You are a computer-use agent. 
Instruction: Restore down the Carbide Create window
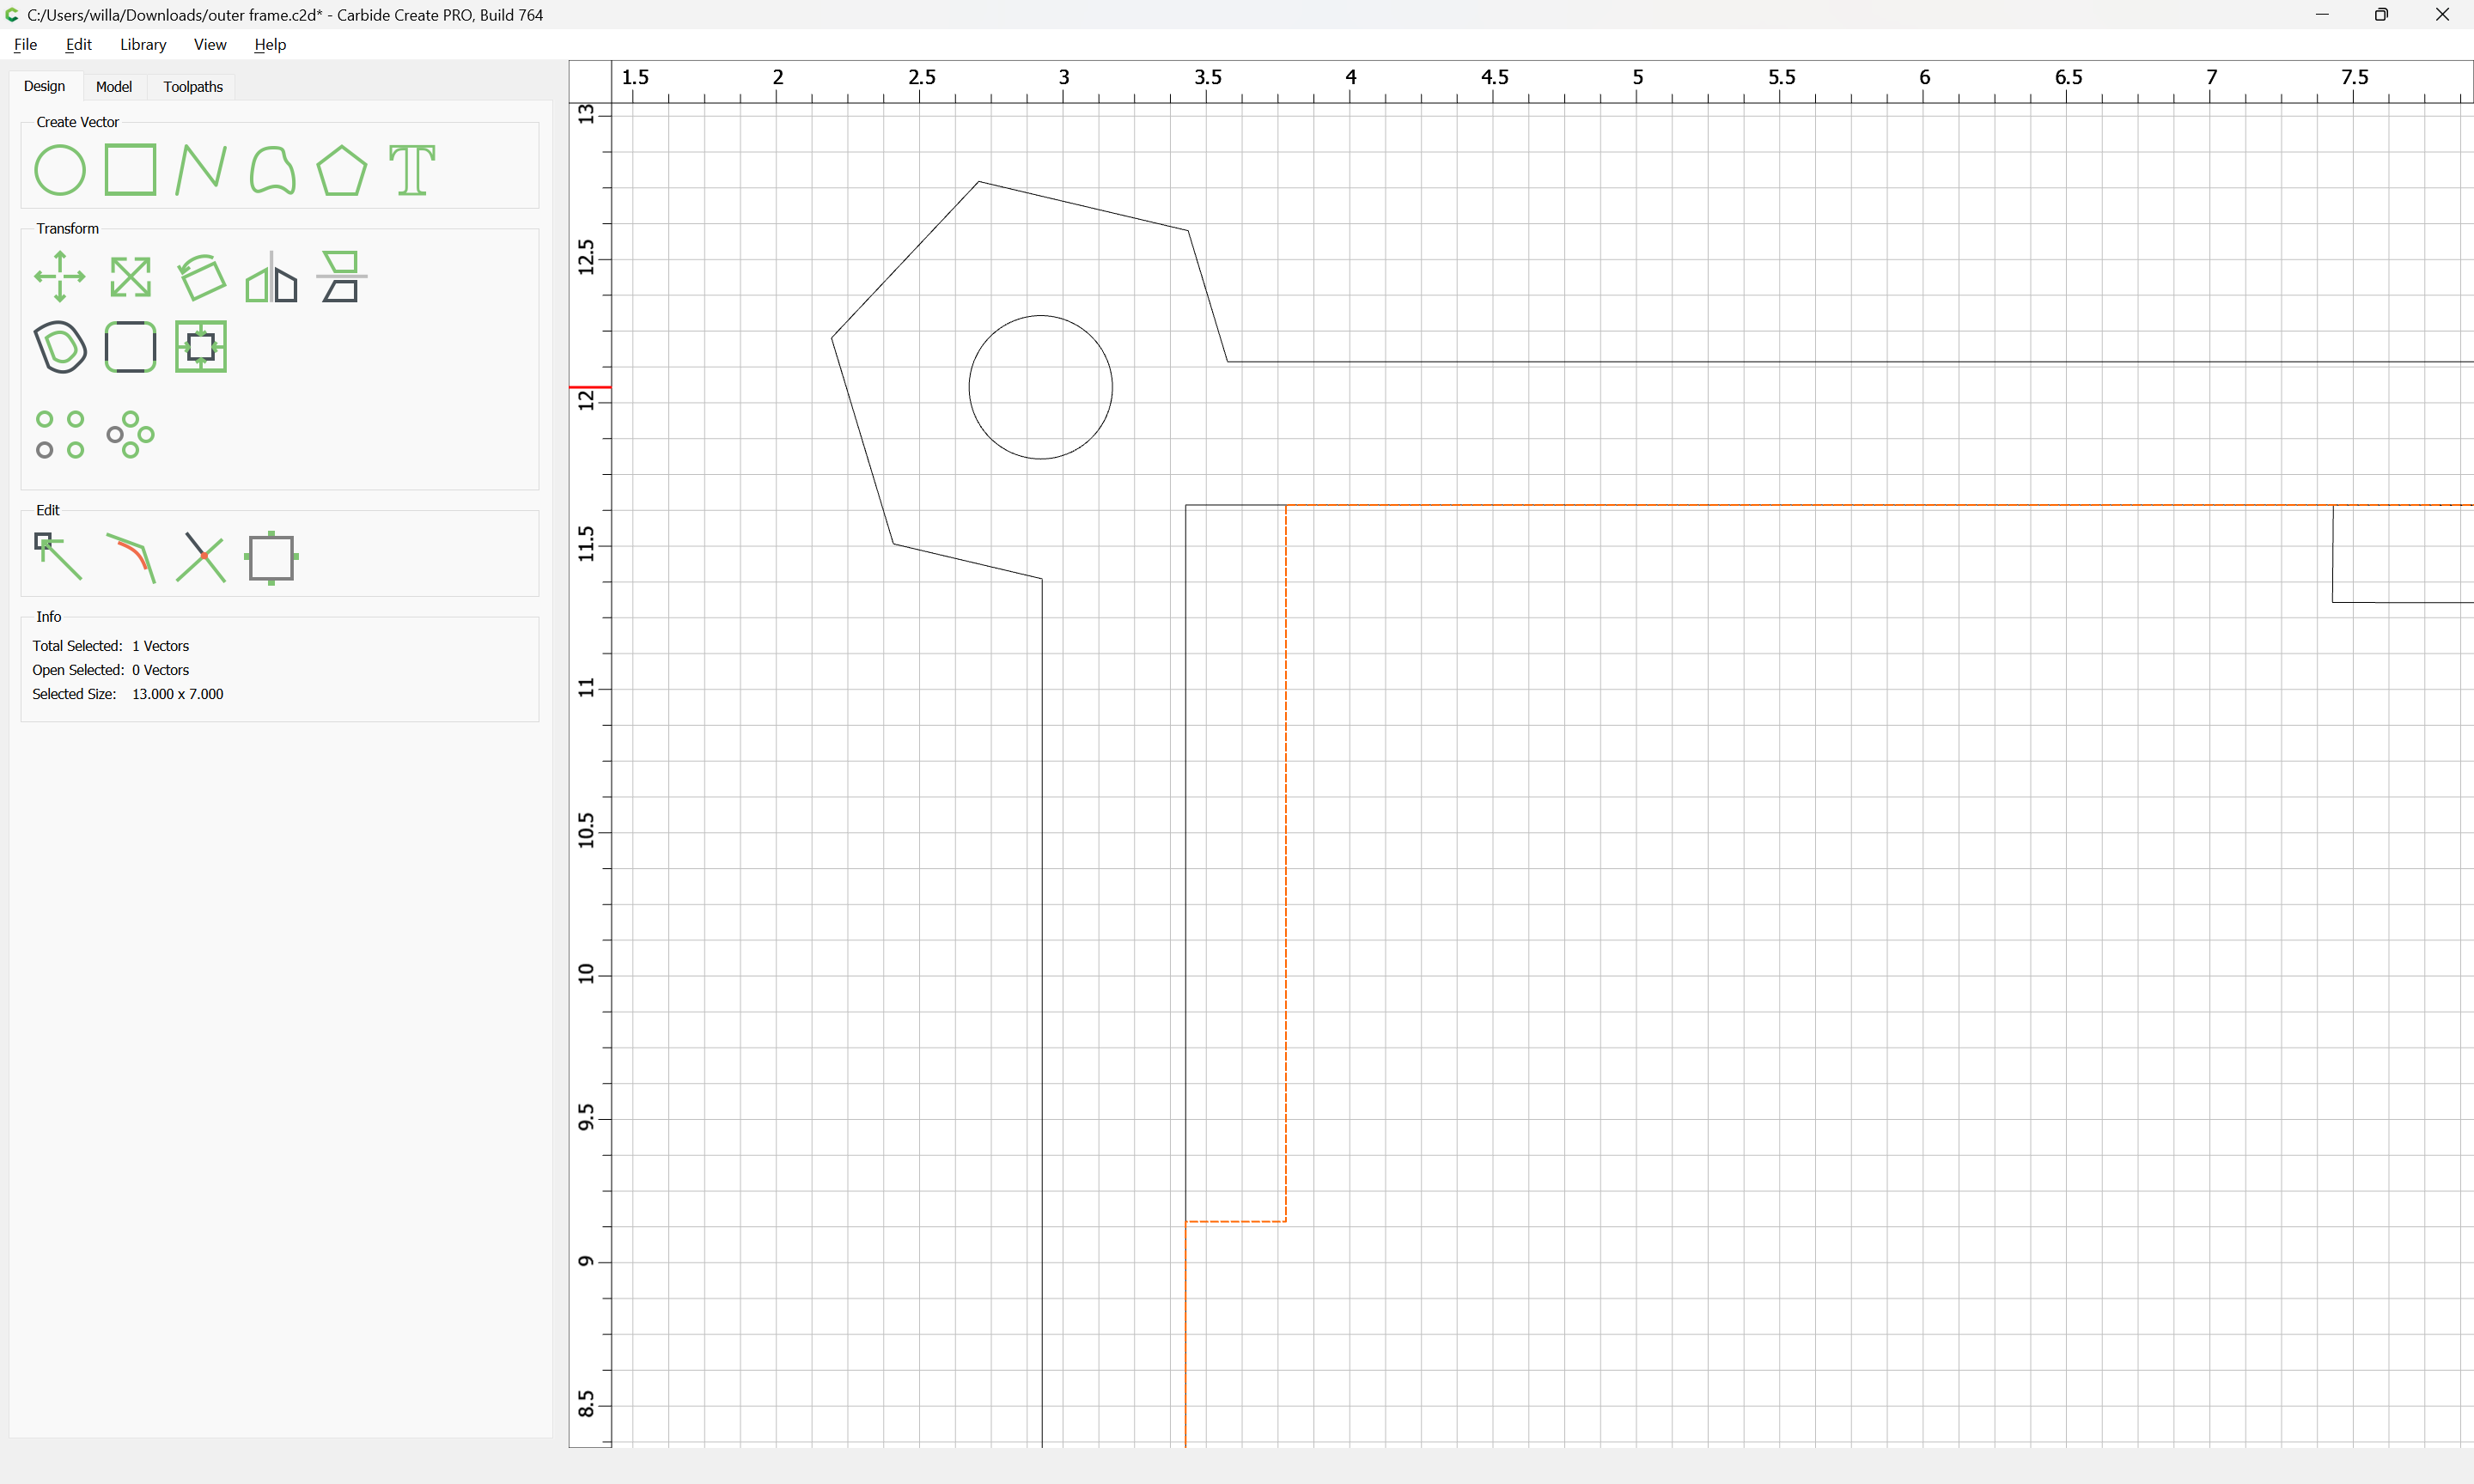[x=2382, y=14]
